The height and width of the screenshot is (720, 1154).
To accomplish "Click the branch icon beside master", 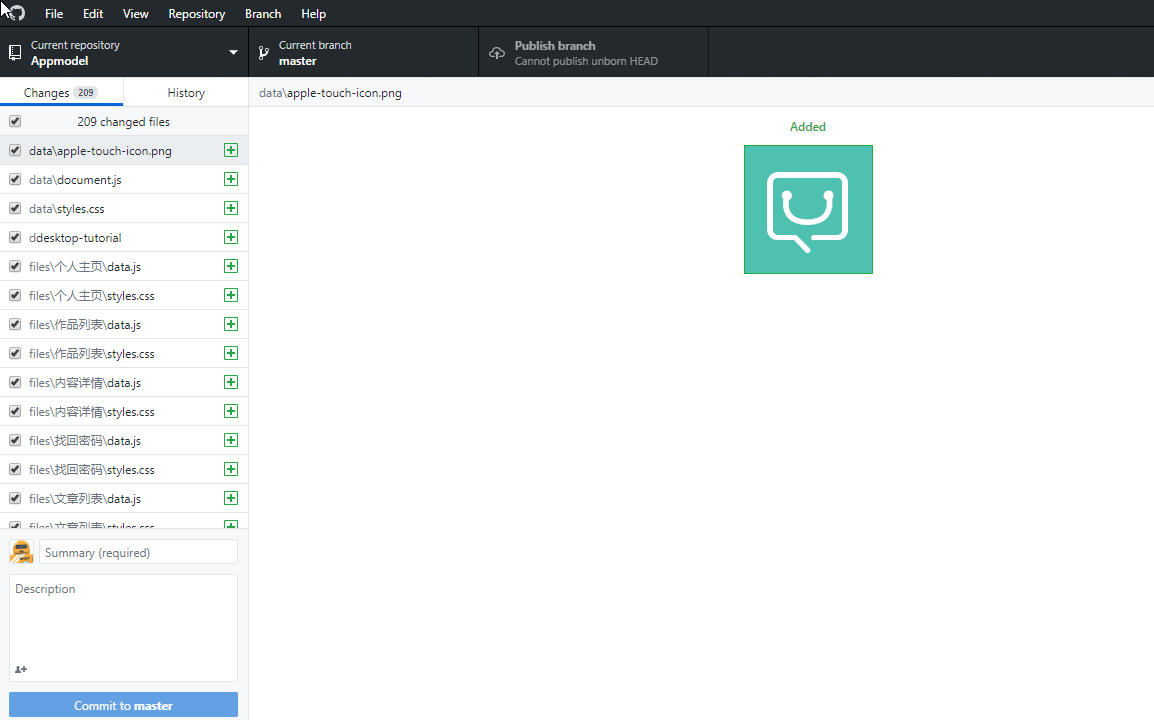I will [x=263, y=52].
